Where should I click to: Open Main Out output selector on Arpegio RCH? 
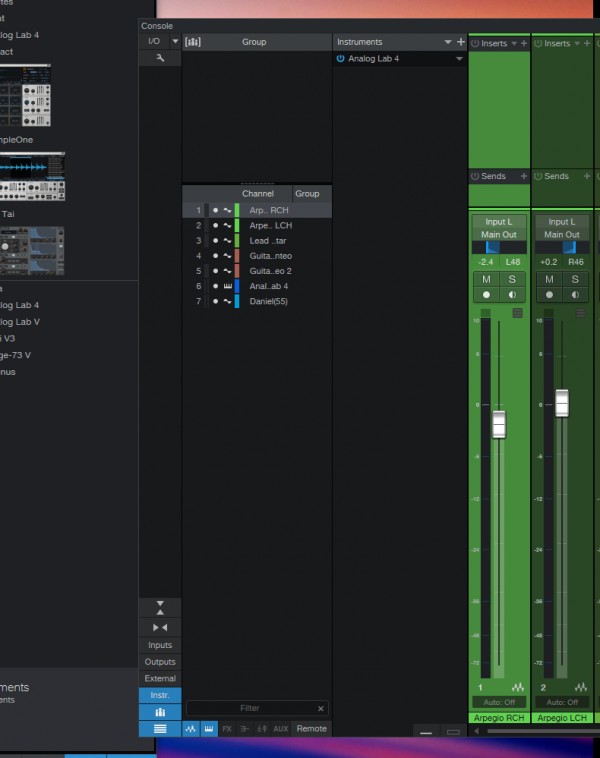[499, 234]
